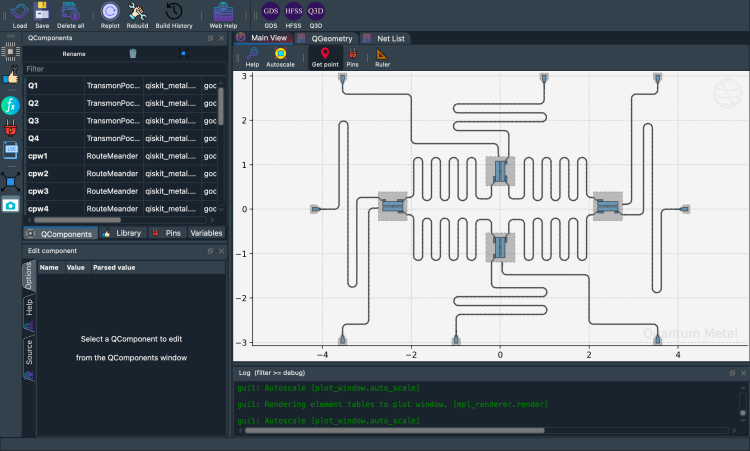Select the QComponents bottom tab
This screenshot has height=451, width=750.
pyautogui.click(x=60, y=233)
